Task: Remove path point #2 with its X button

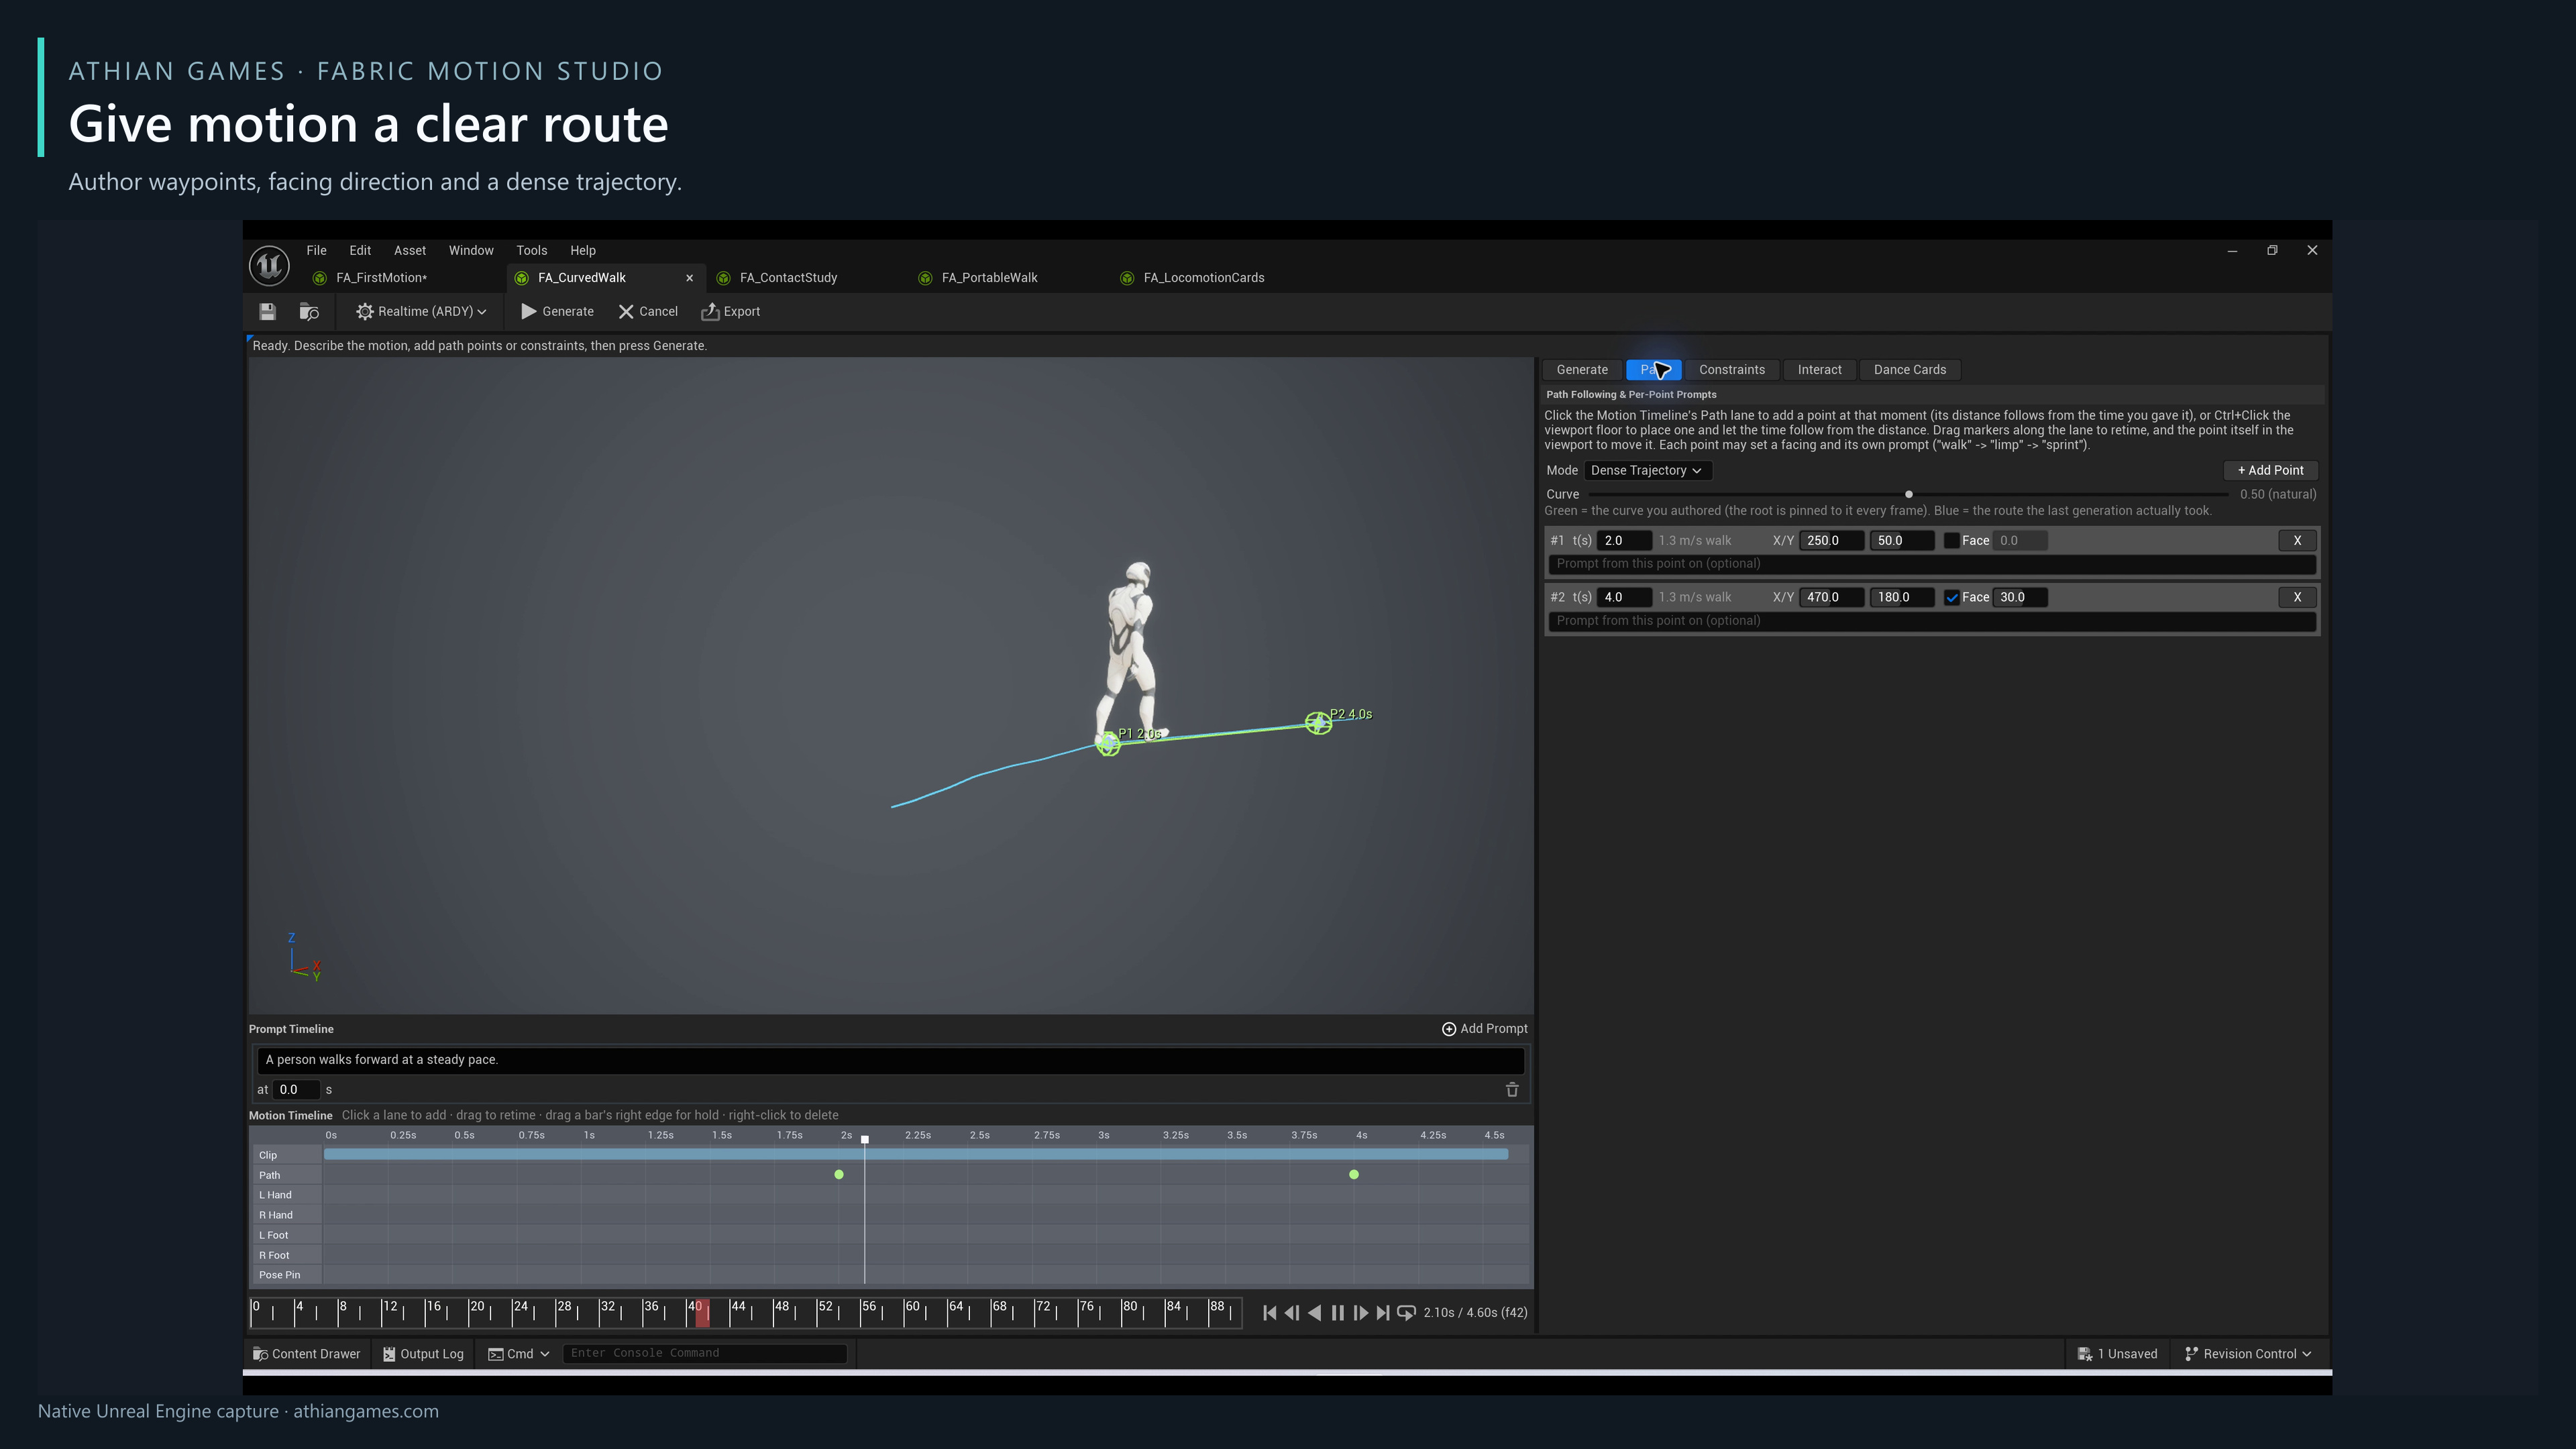Action: pyautogui.click(x=2297, y=598)
